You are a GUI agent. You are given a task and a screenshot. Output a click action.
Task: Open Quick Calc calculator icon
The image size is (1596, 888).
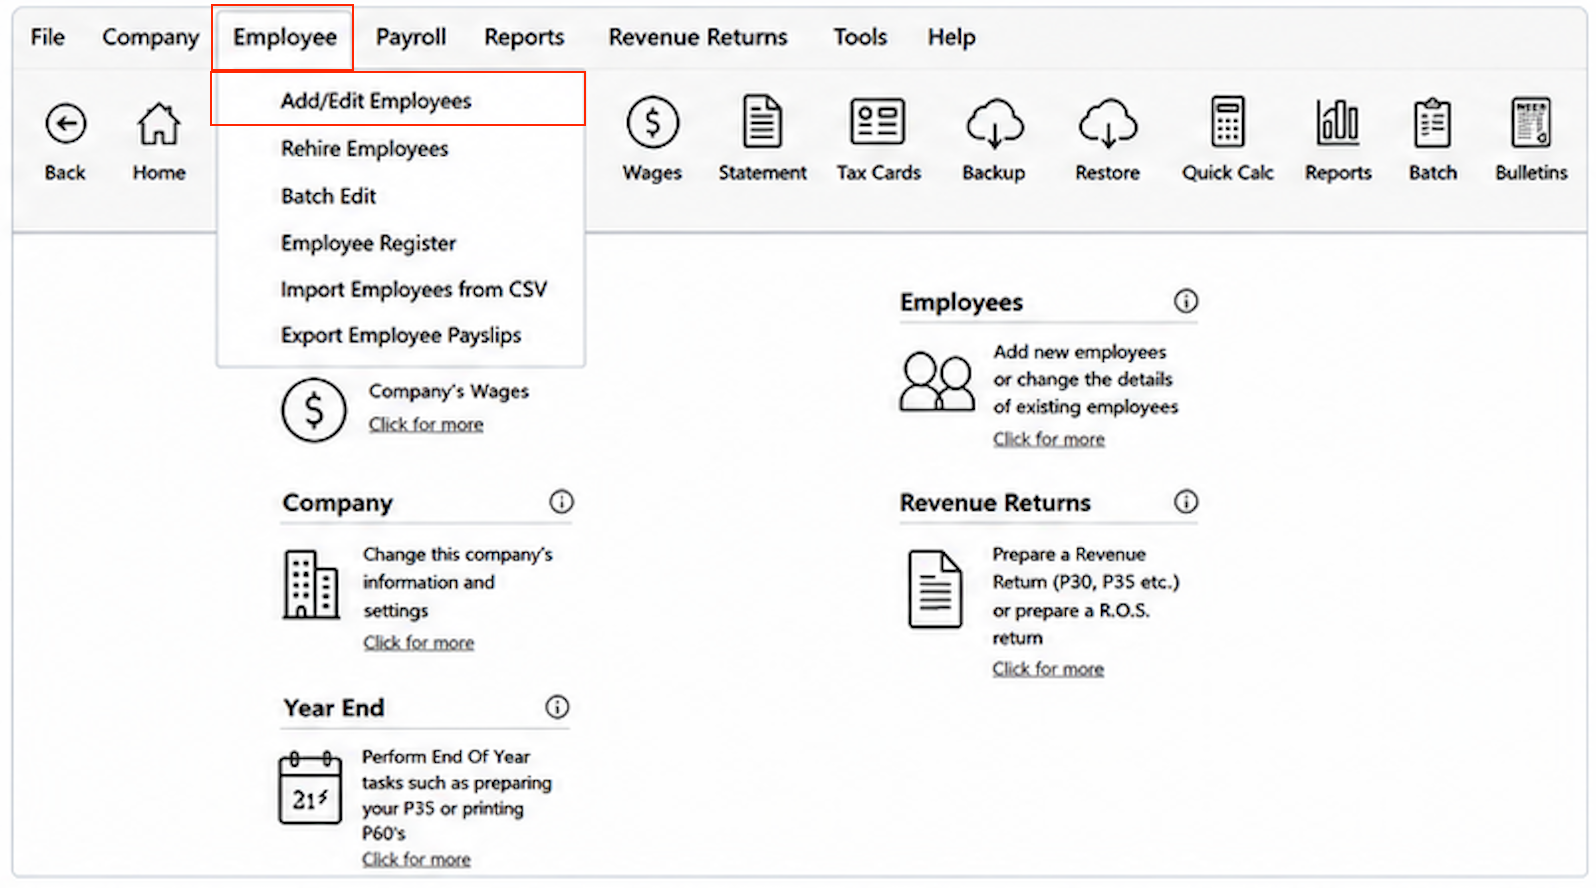tap(1228, 122)
